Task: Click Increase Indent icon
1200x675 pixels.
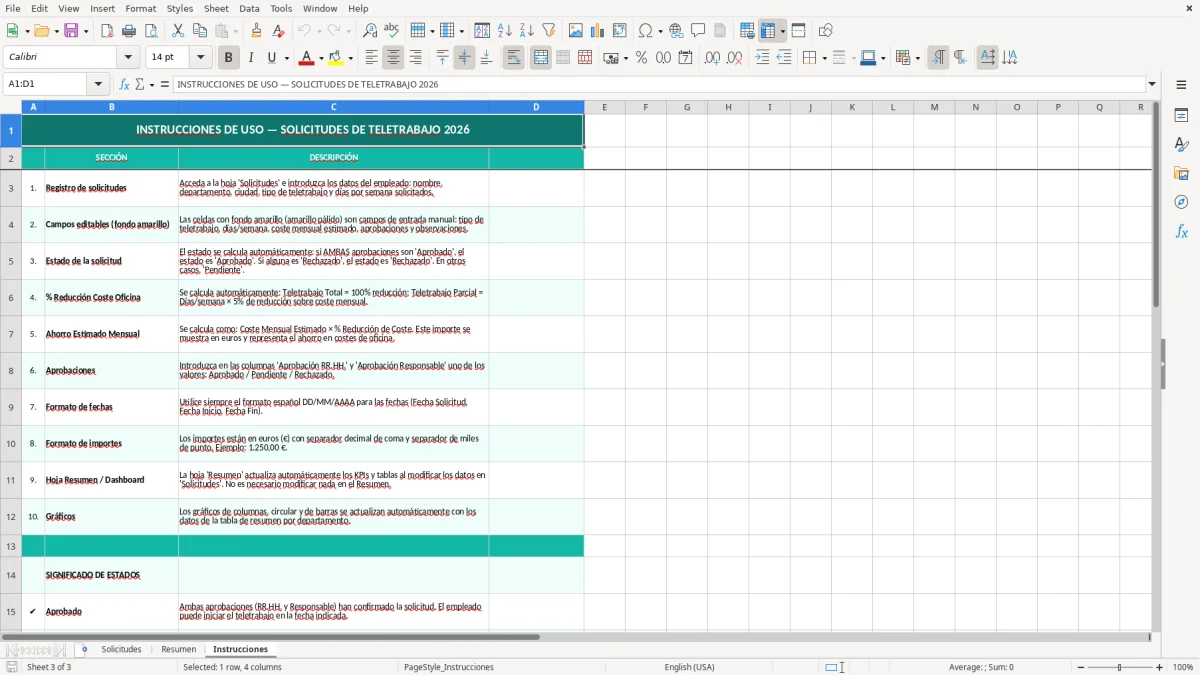Action: click(762, 58)
